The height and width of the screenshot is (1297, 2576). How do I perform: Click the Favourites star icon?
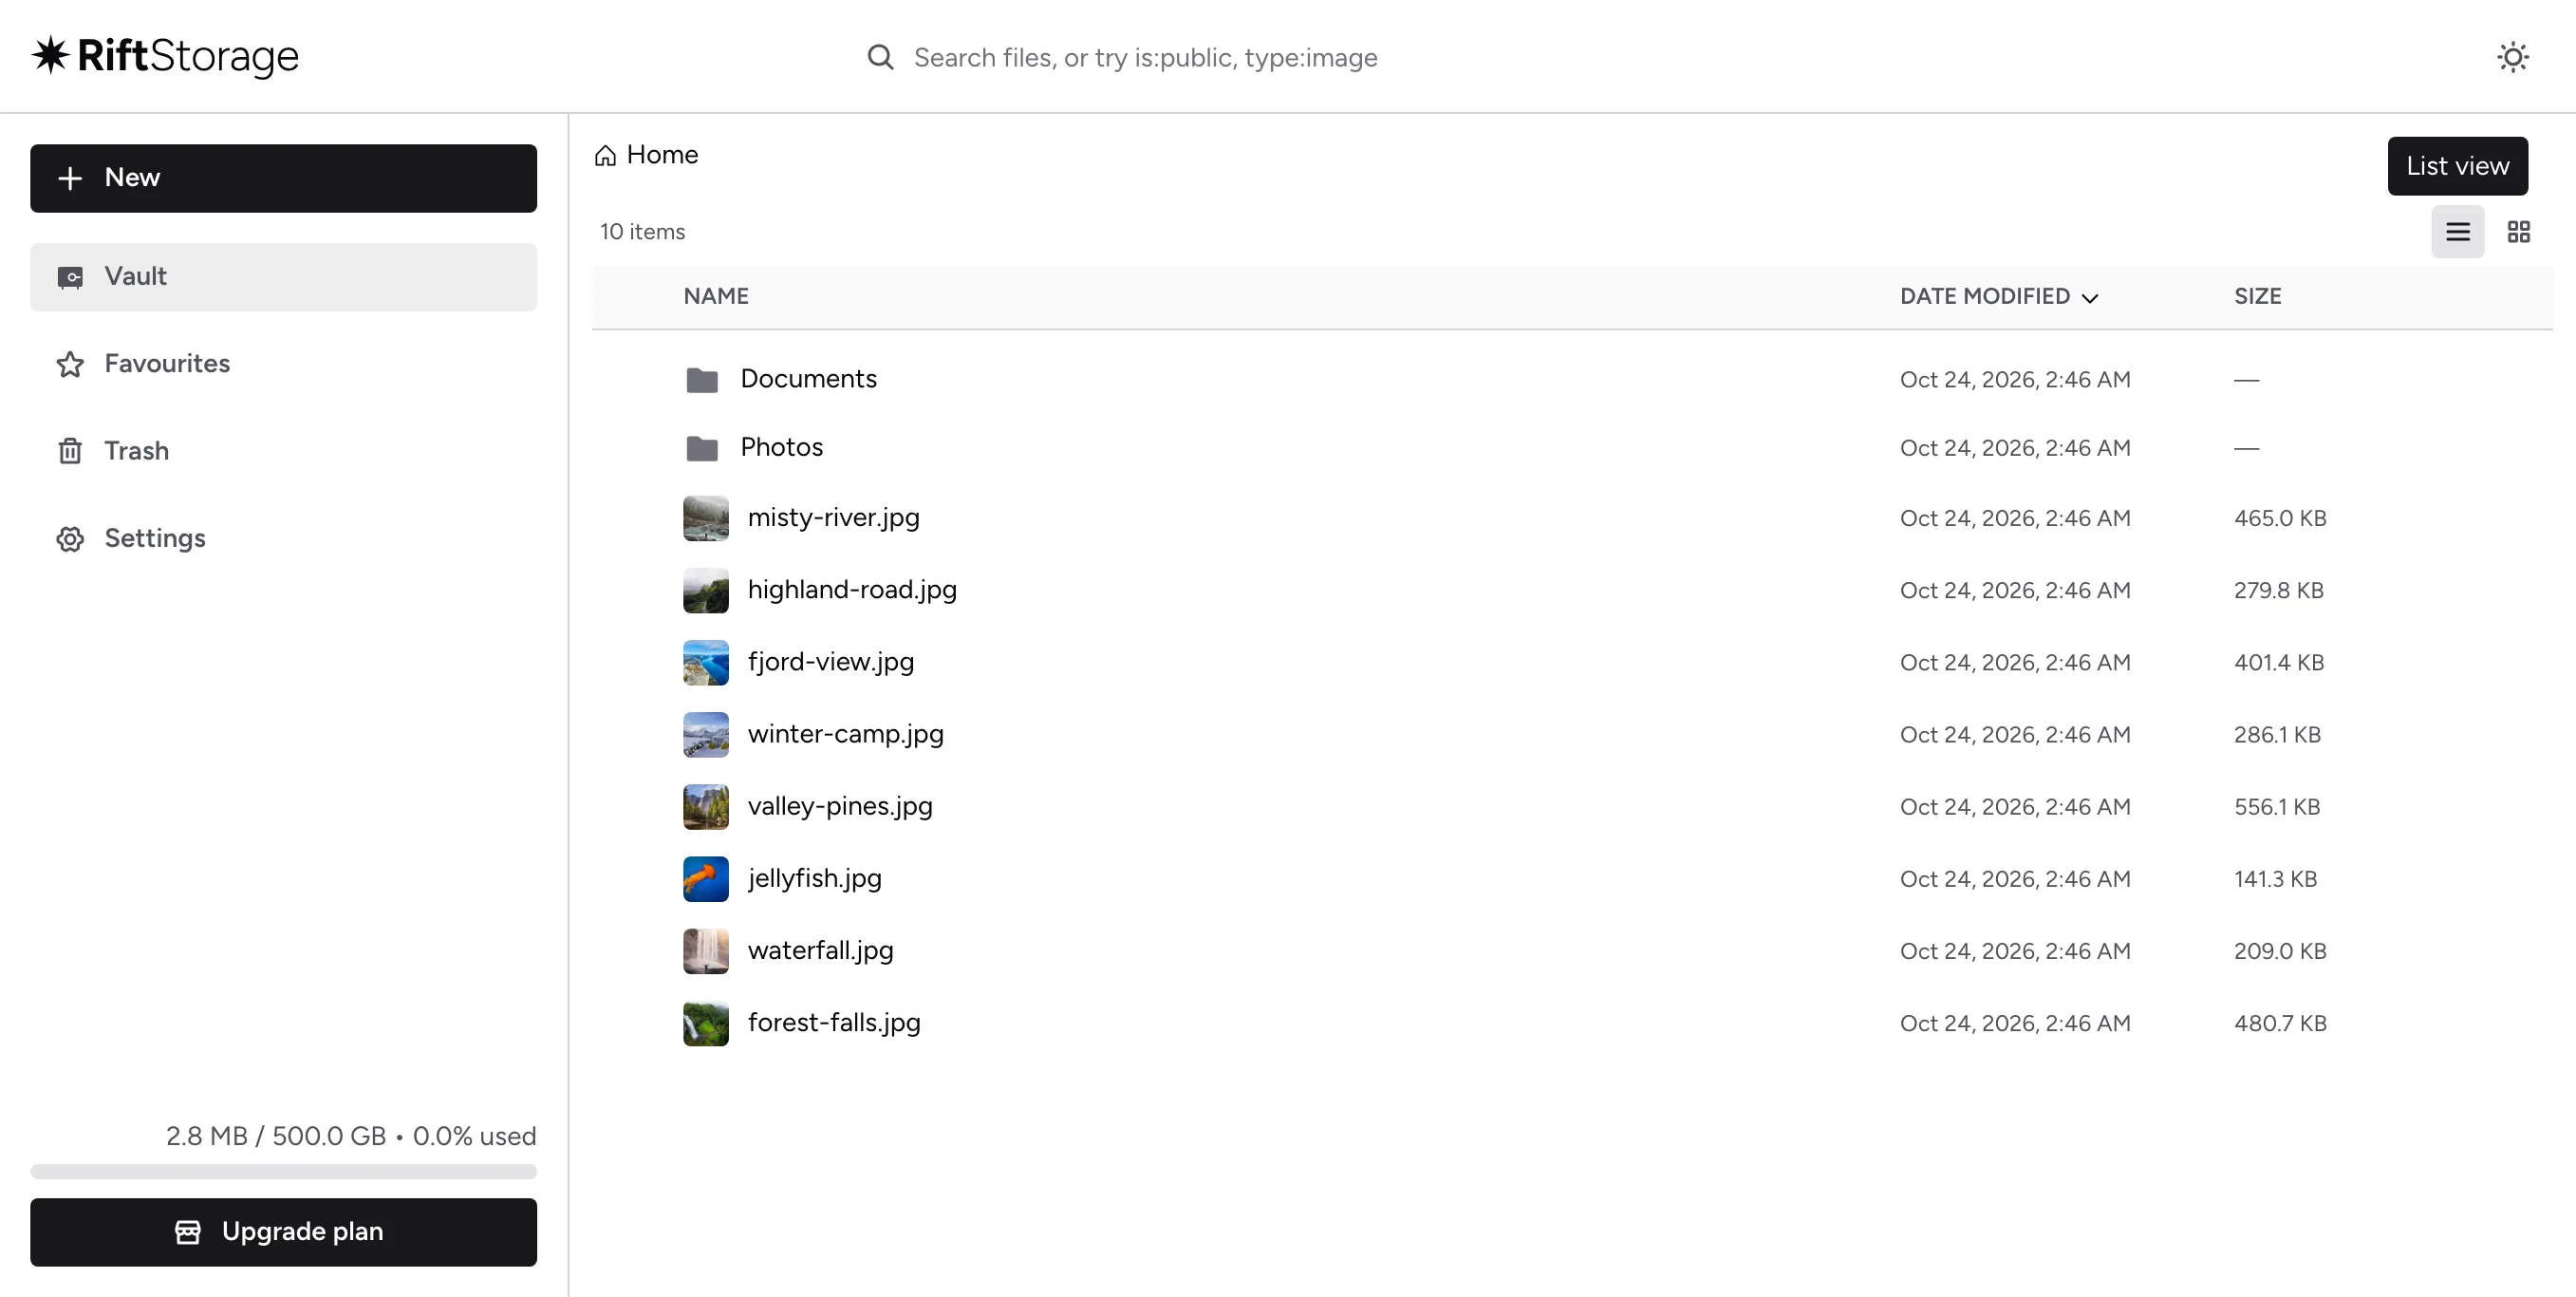point(70,364)
